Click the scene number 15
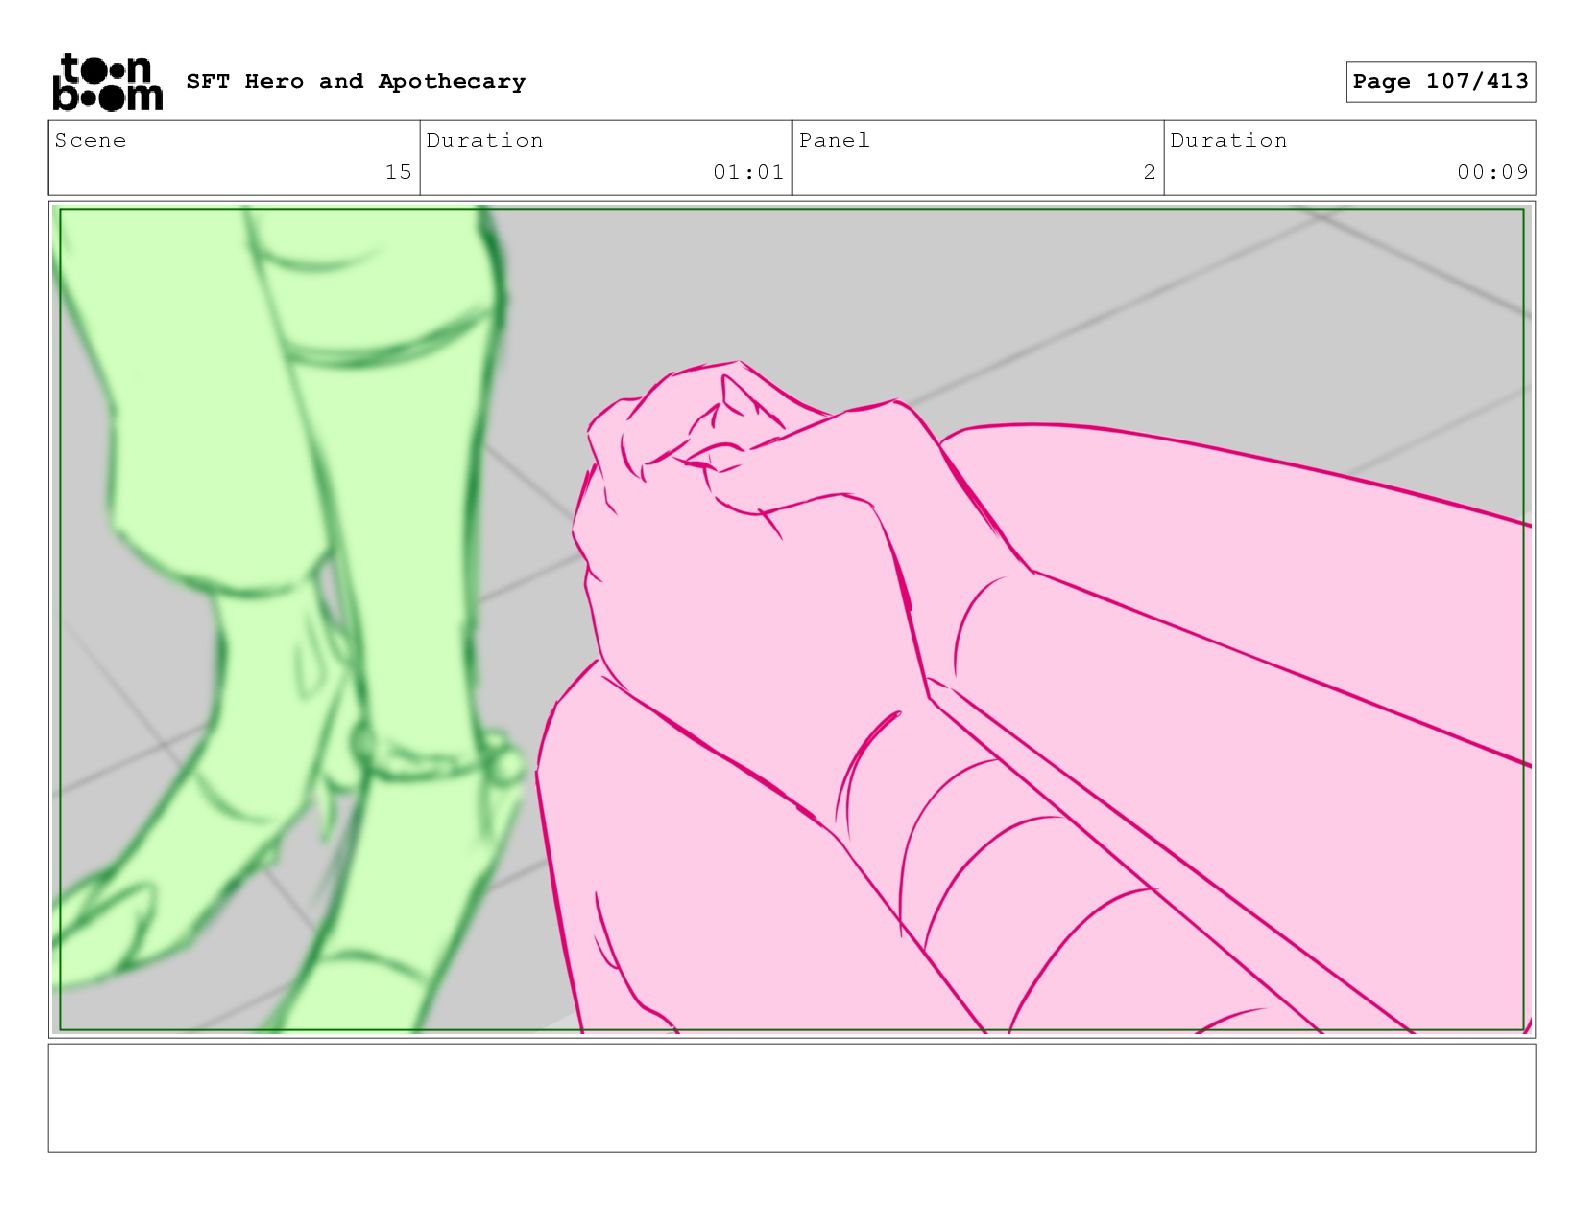 pyautogui.click(x=398, y=172)
